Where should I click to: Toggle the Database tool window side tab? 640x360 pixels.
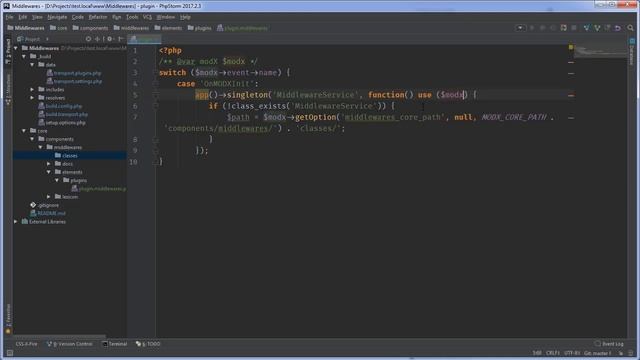[632, 51]
